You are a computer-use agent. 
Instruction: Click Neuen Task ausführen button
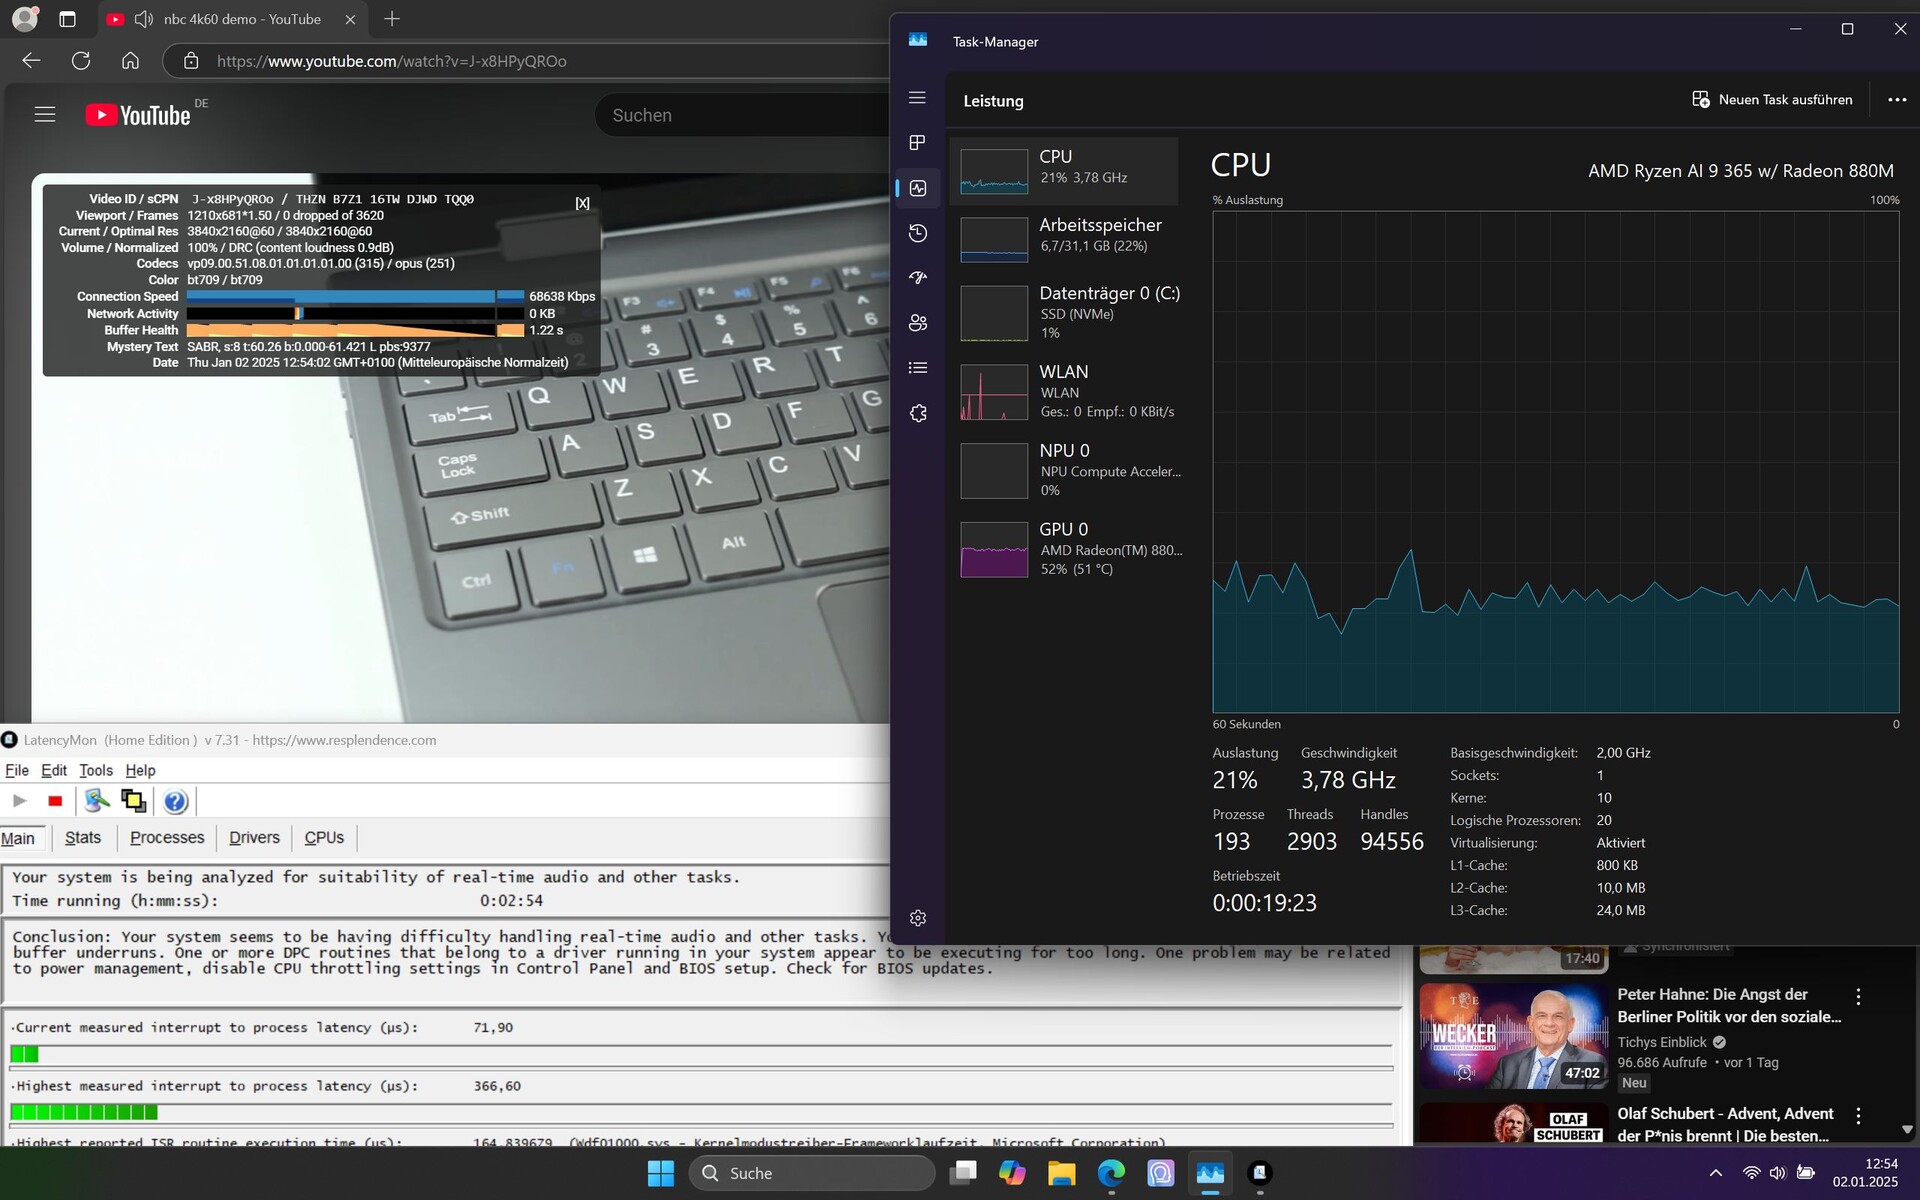click(x=1771, y=100)
